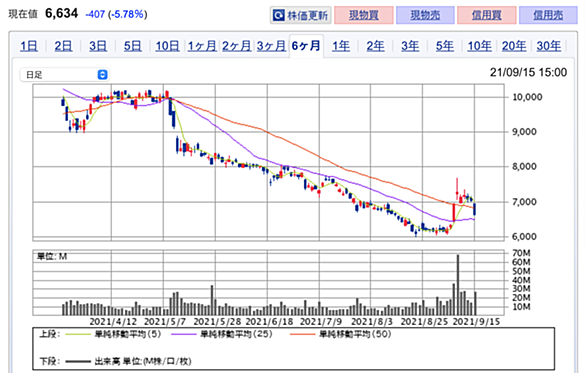
Task: Switch chart to 1年 range
Action: [x=341, y=46]
